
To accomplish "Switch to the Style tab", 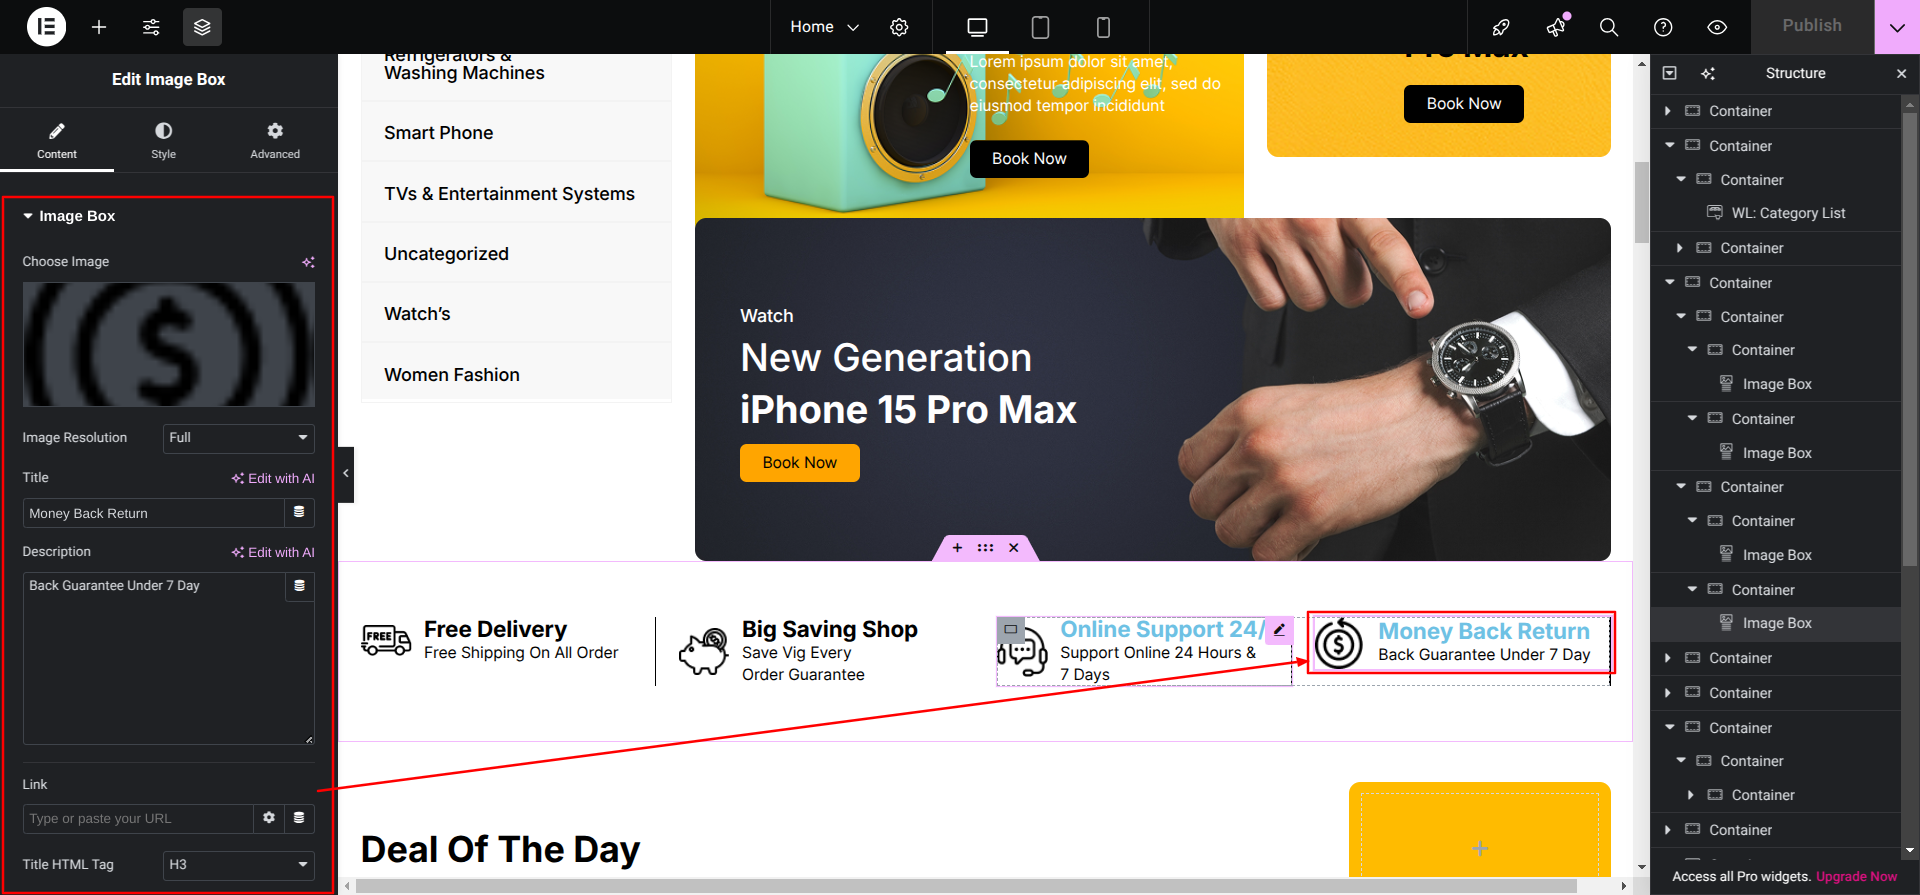I will click(163, 141).
